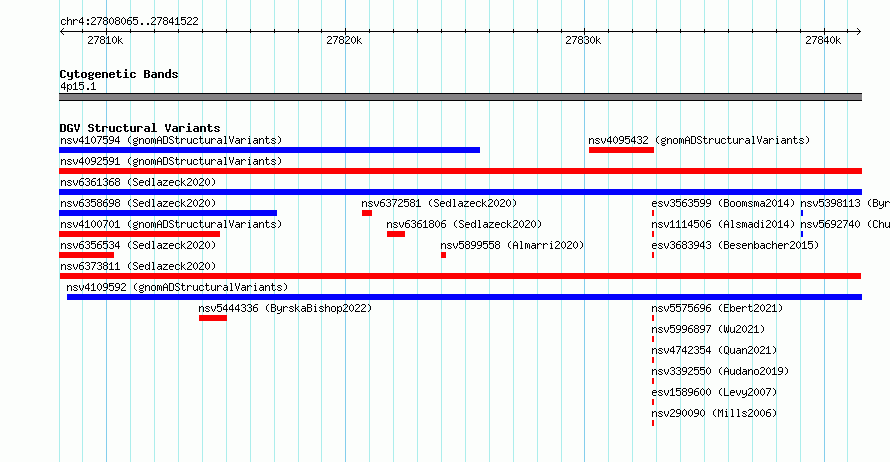The image size is (890, 462).
Task: Open the nsv5444336 (ByrskaBishop2022) label
Action: (286, 308)
